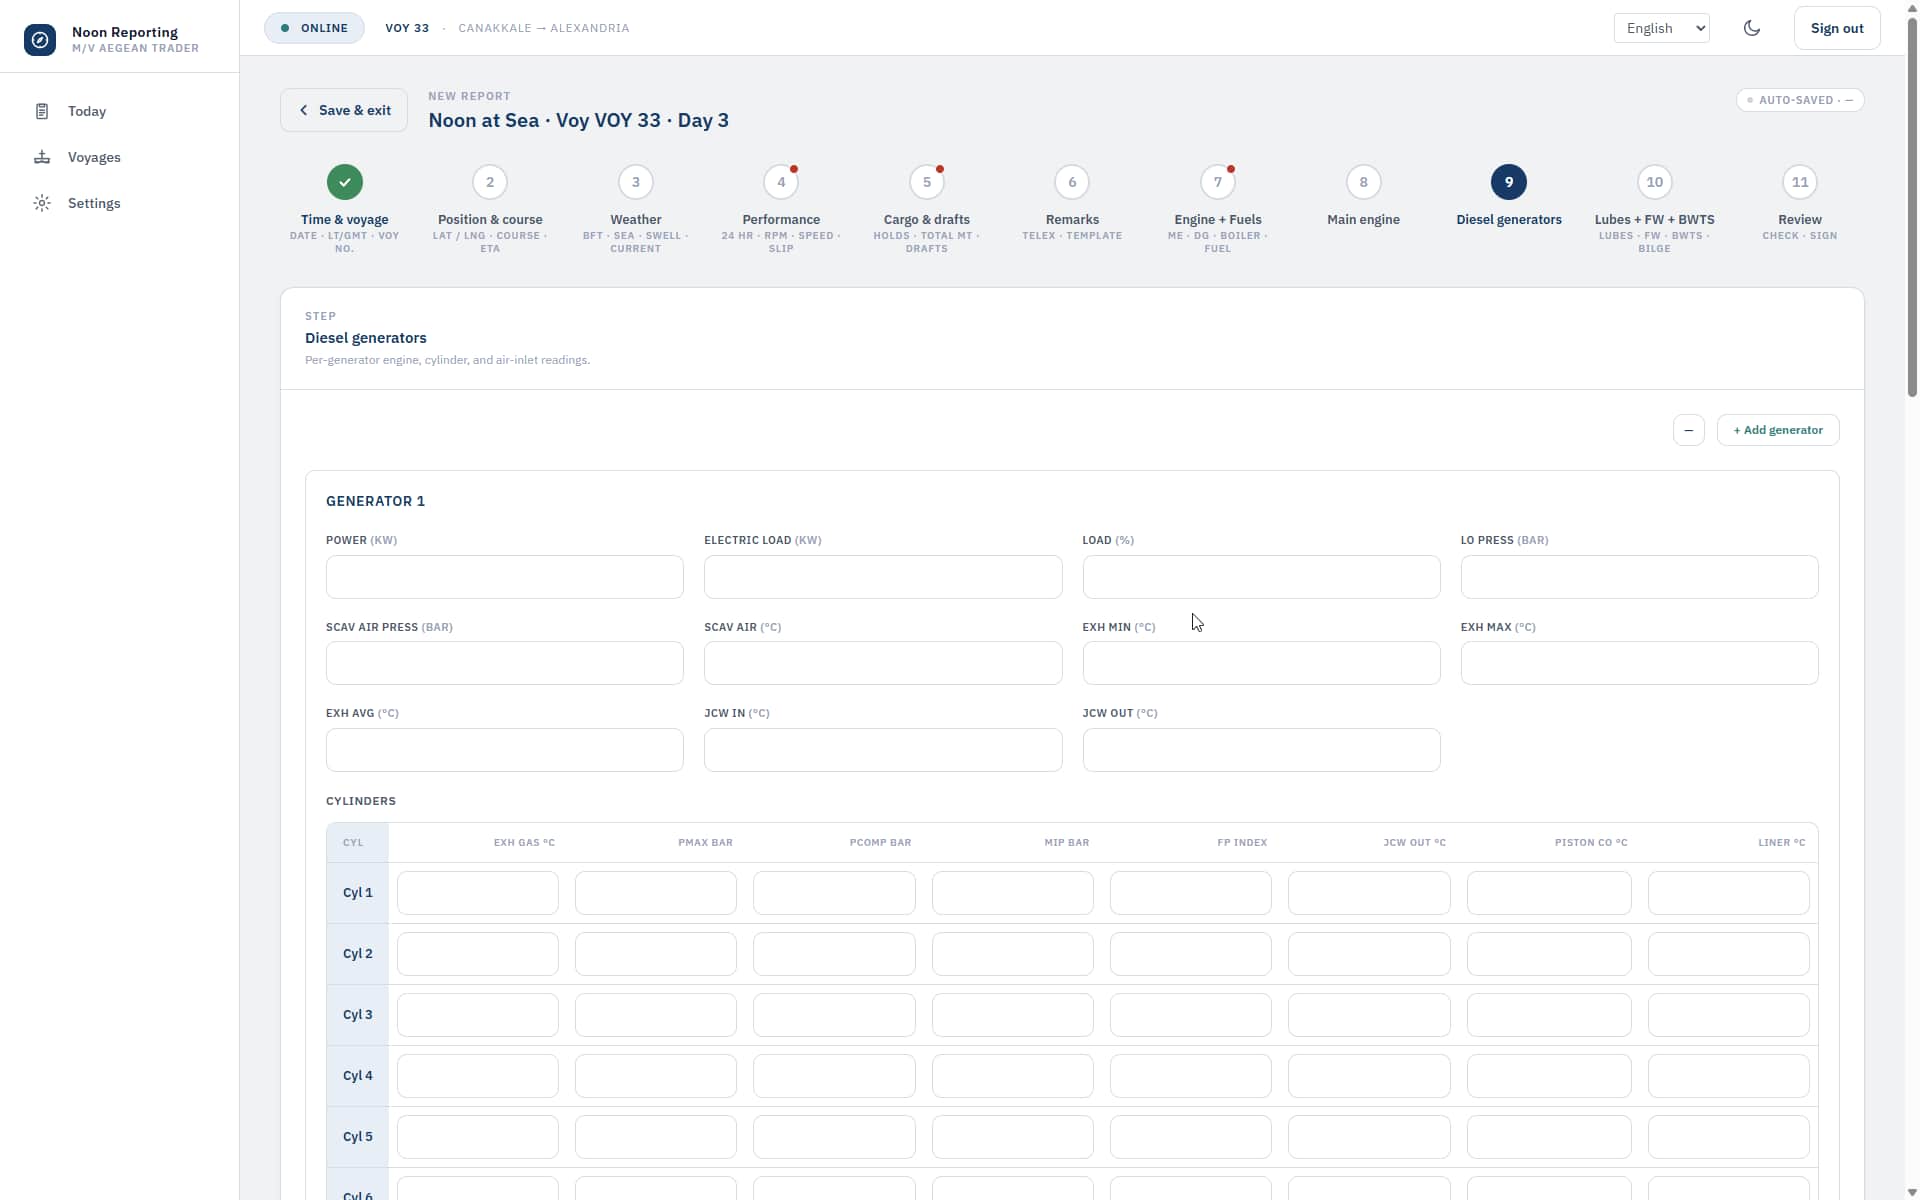Viewport: 1920px width, 1200px height.
Task: Click the Cyl 1 Exh Gas cell
Action: [478, 893]
